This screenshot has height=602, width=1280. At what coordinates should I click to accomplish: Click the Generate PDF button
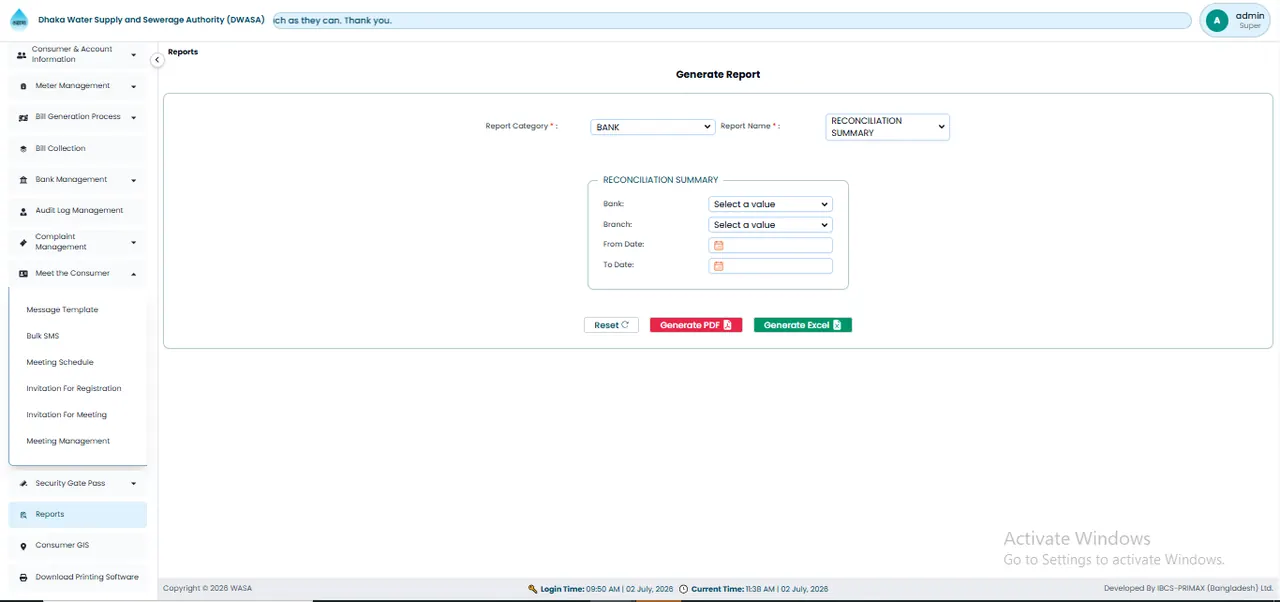tap(696, 325)
